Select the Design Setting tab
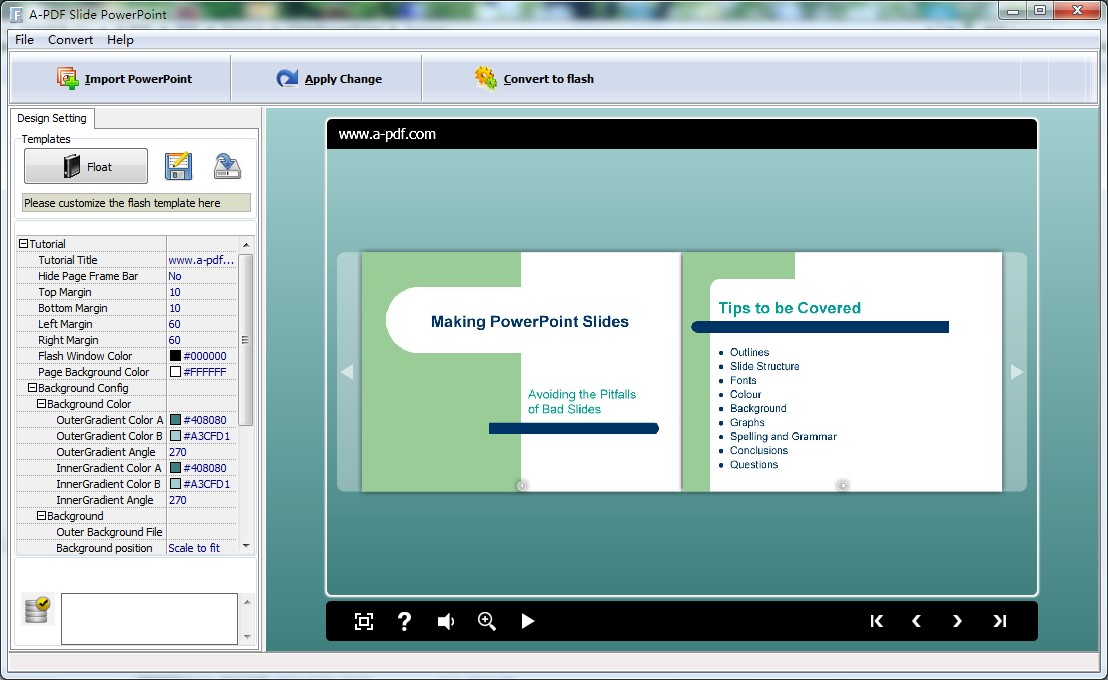 click(52, 118)
